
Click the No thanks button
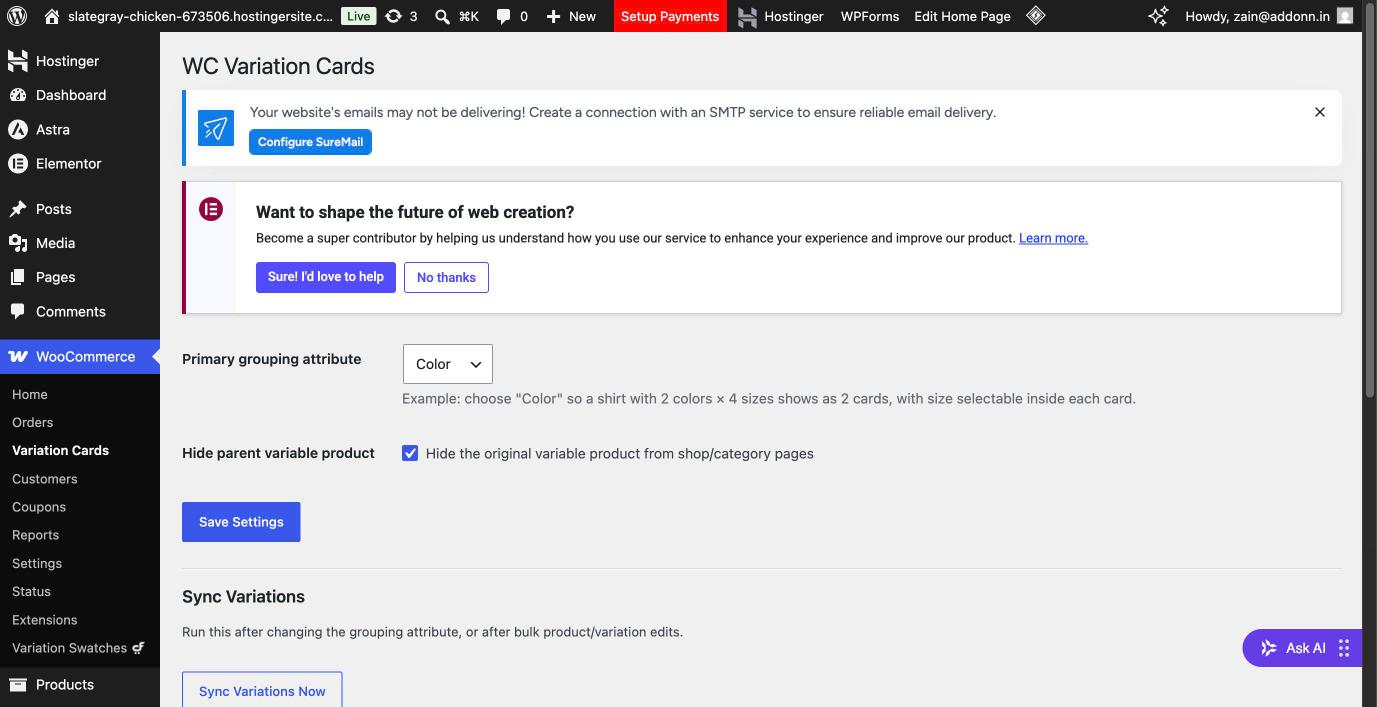(446, 277)
